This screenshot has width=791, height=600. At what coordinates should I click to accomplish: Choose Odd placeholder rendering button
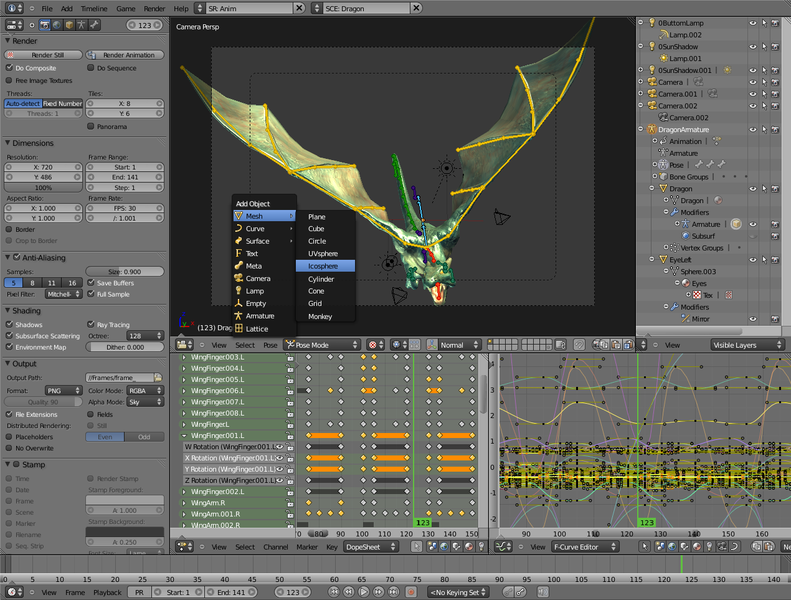tap(144, 437)
